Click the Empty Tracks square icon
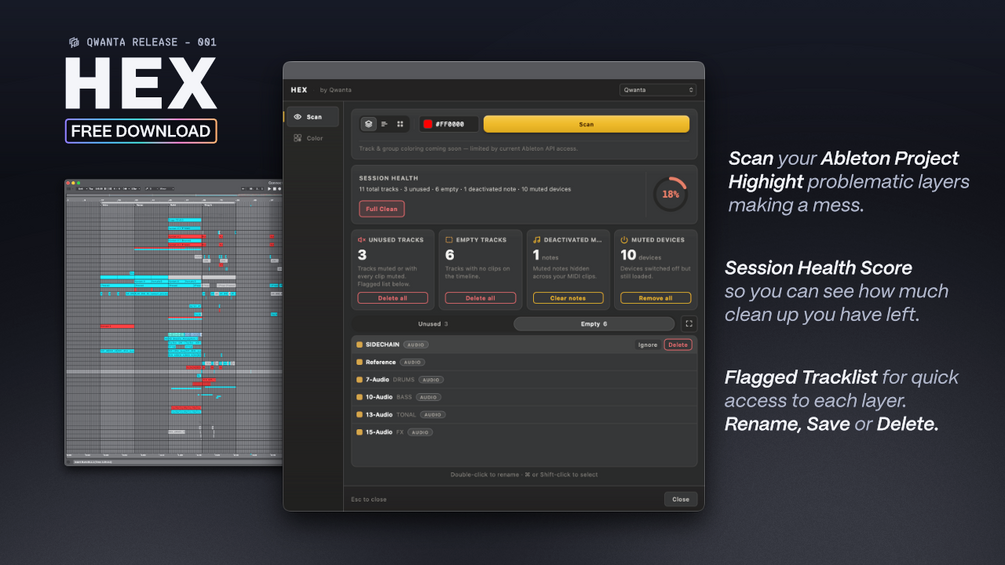The width and height of the screenshot is (1005, 565). [x=449, y=240]
